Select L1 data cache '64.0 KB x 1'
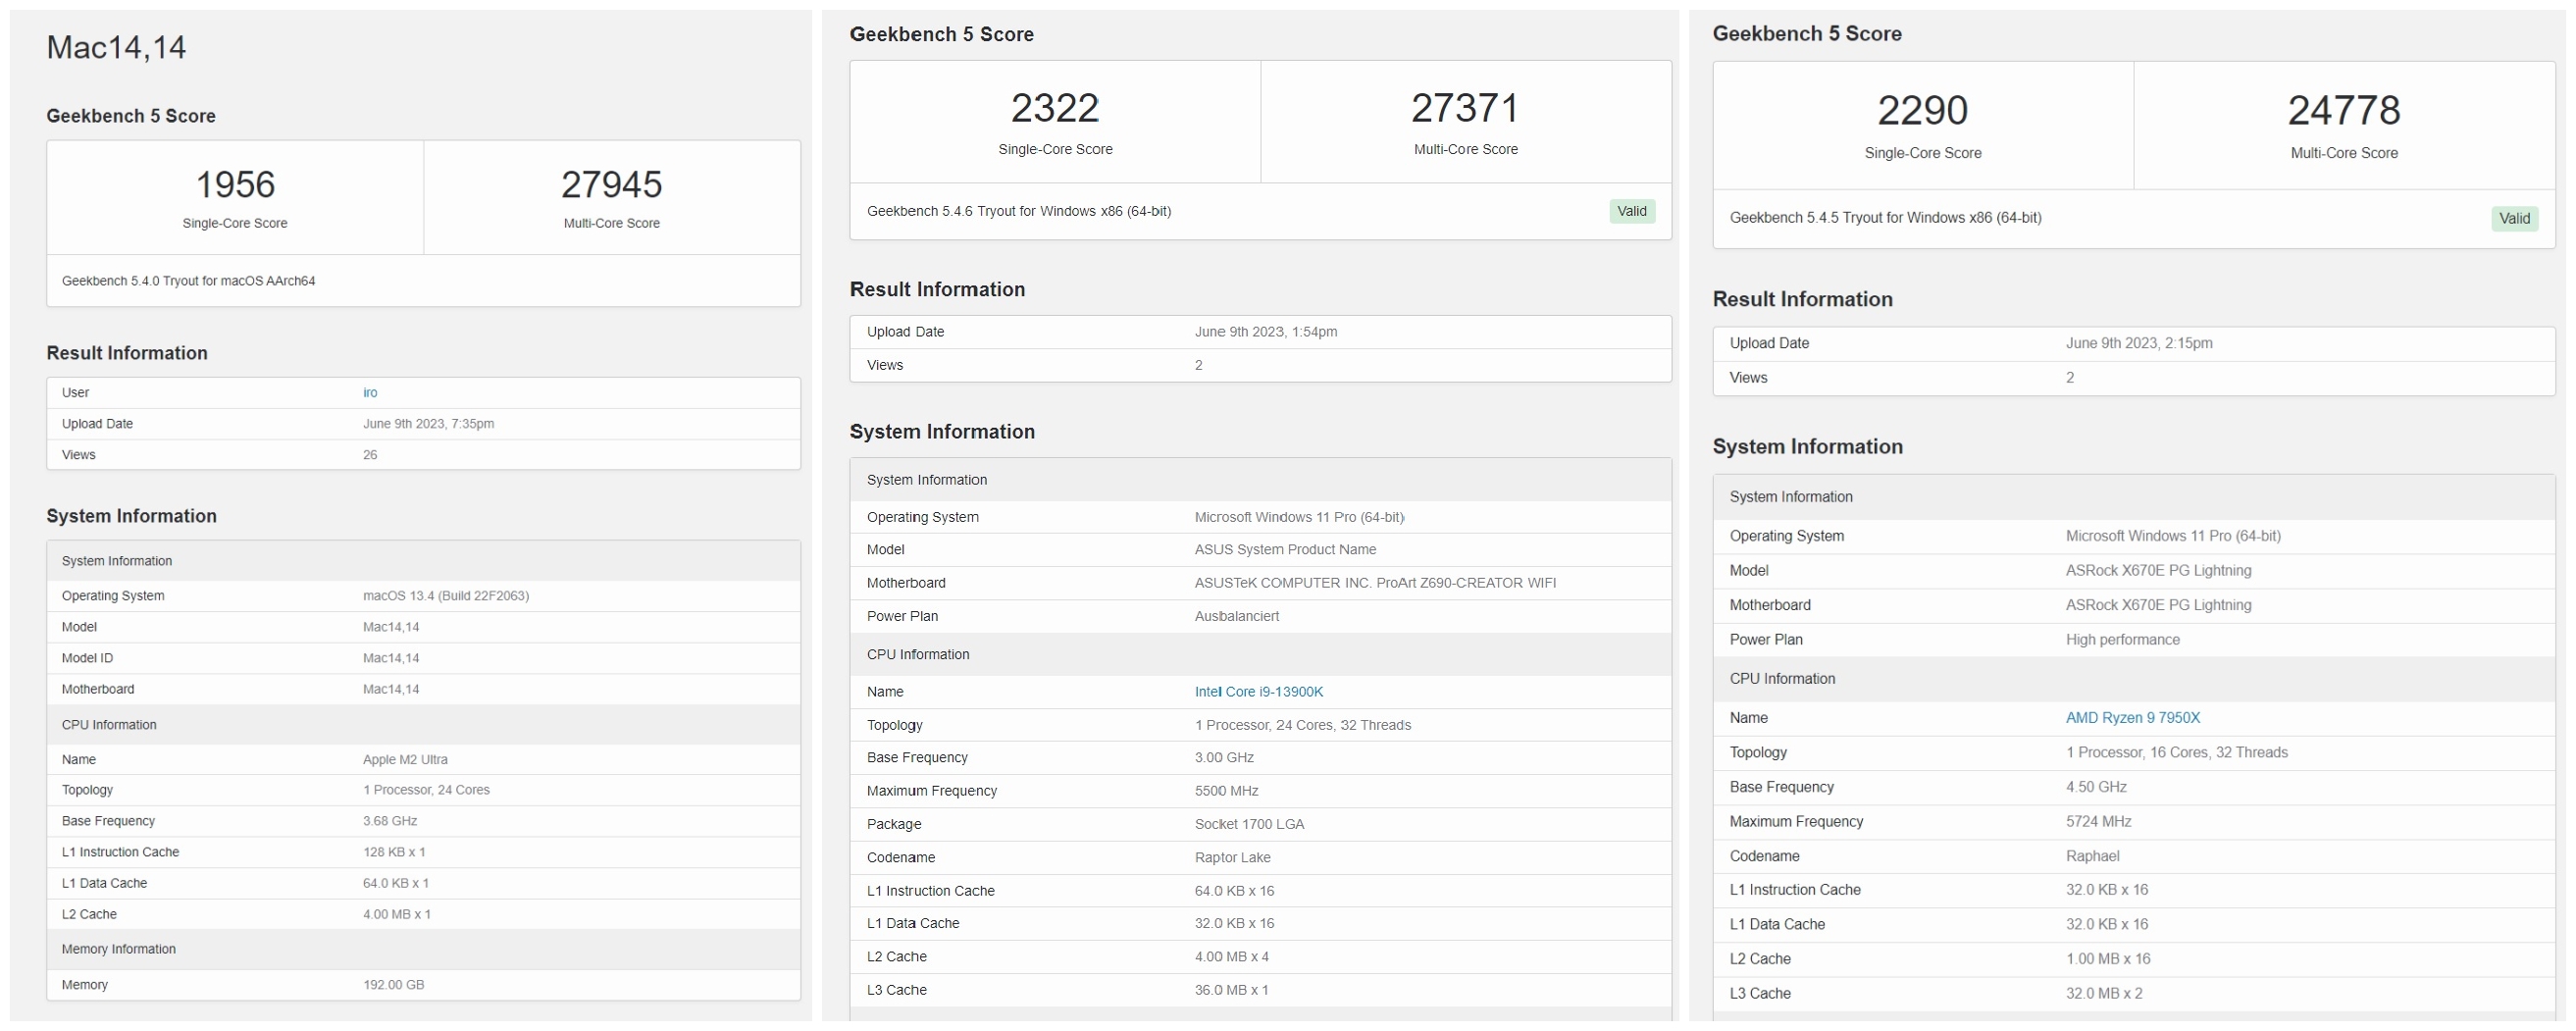The image size is (2576, 1031). pyautogui.click(x=396, y=883)
